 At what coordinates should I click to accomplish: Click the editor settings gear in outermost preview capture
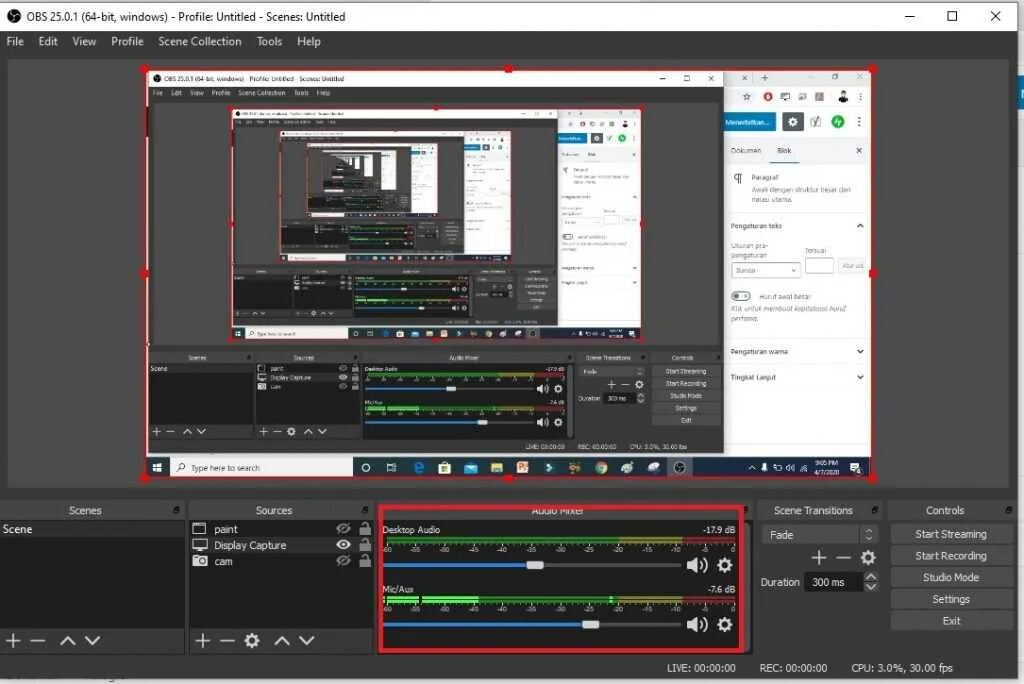tap(792, 122)
